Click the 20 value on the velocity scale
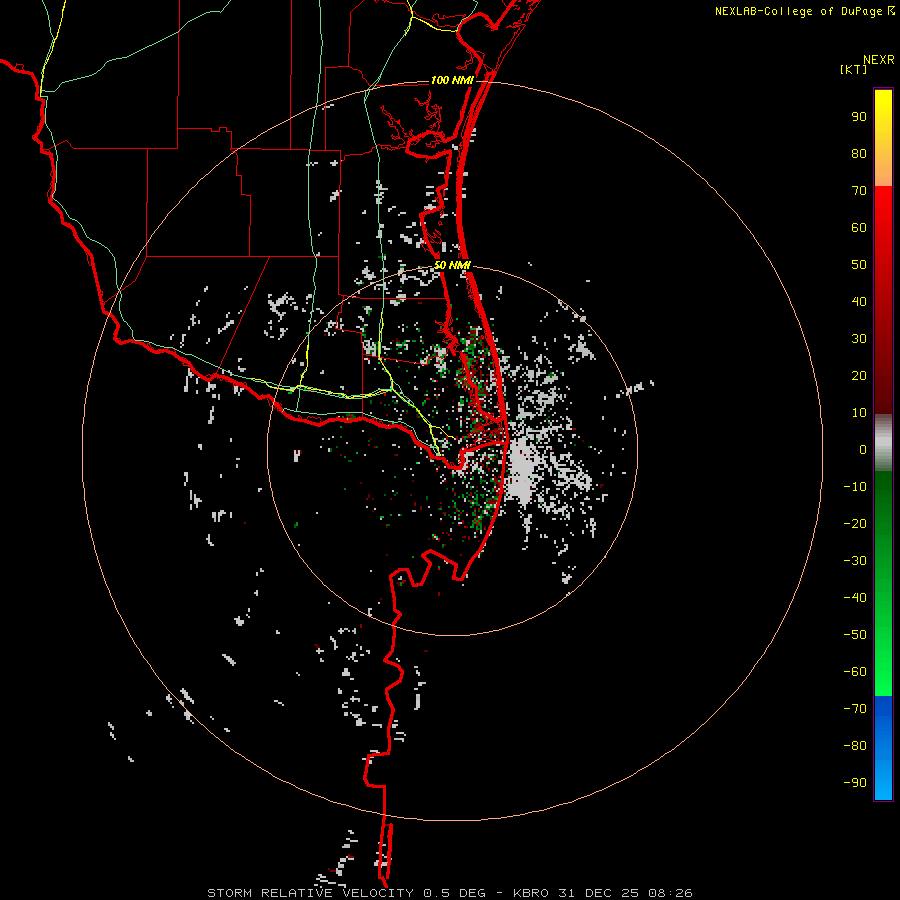Image resolution: width=900 pixels, height=900 pixels. tap(859, 375)
